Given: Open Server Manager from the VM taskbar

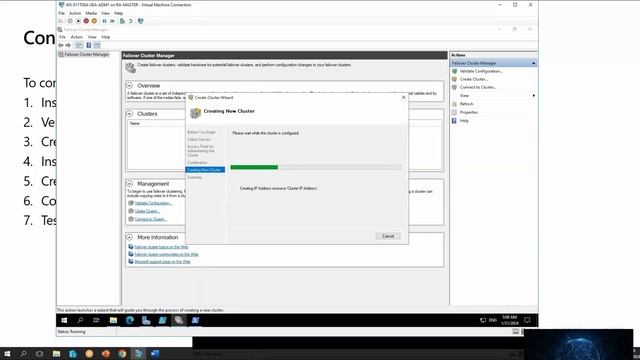Looking at the screenshot, I should [146, 320].
